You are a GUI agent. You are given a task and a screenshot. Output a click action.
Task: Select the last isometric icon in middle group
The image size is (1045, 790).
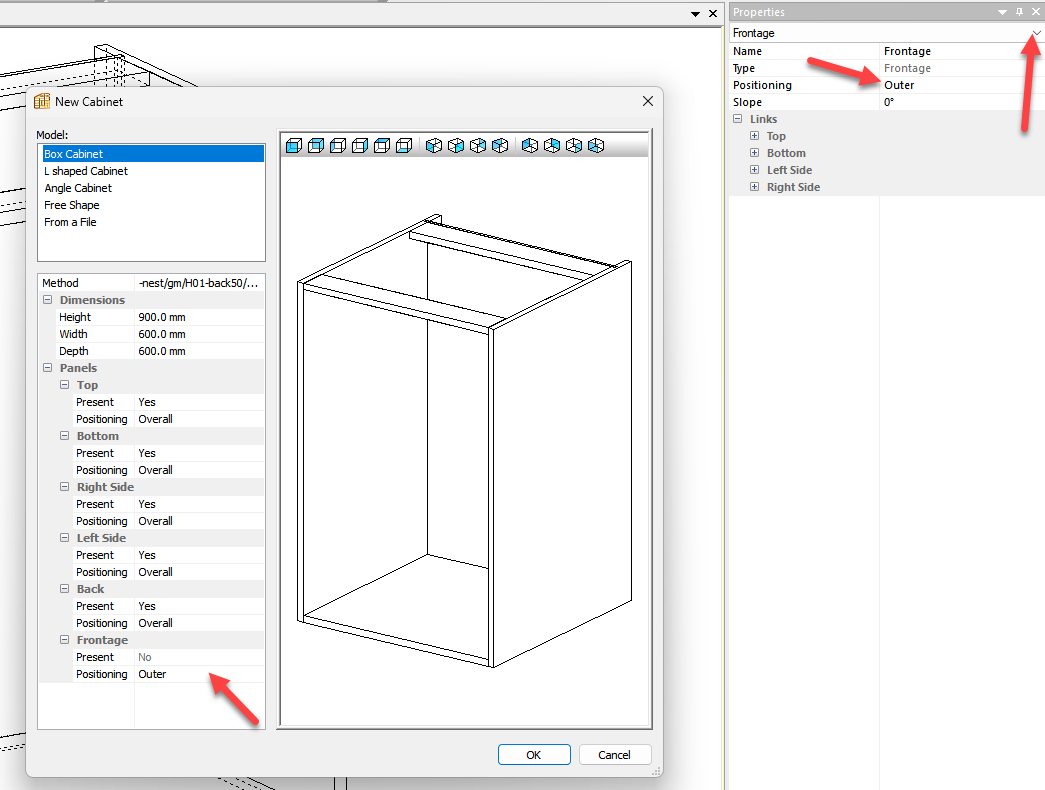click(x=500, y=146)
